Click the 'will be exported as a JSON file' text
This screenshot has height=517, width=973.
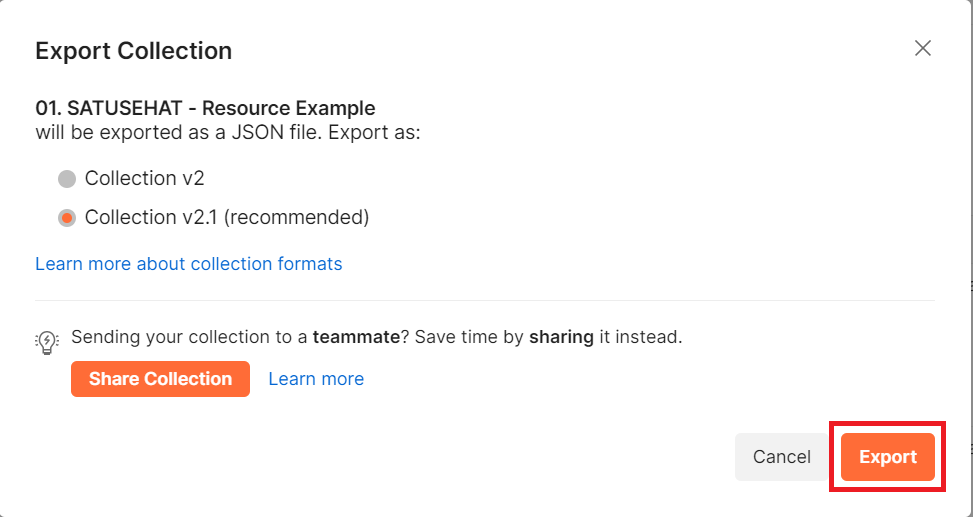(x=179, y=133)
